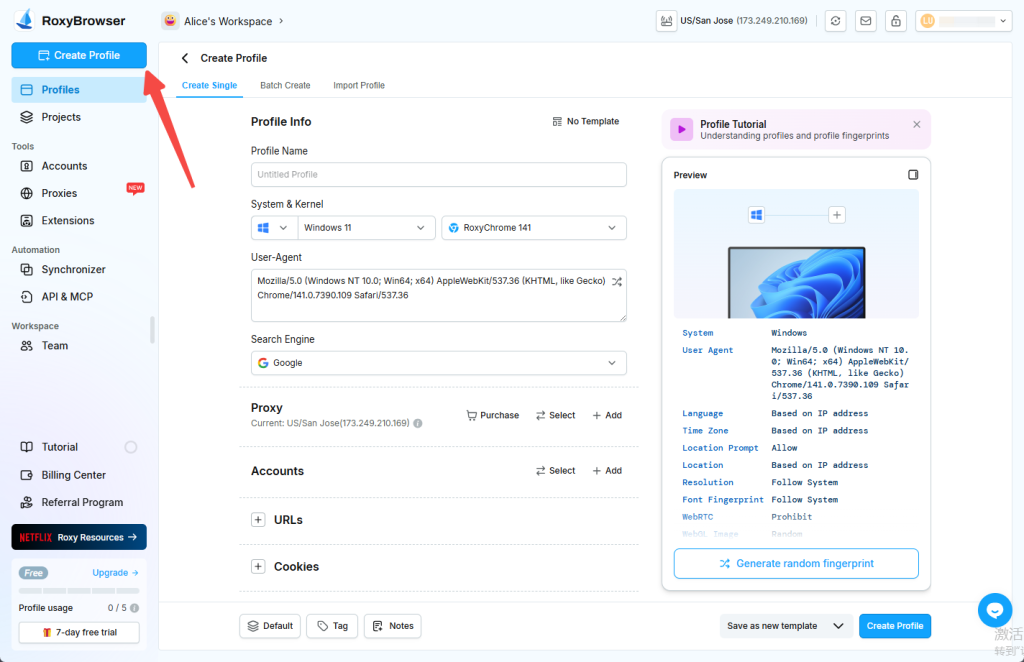Collapse the Preview panel icon

point(912,175)
